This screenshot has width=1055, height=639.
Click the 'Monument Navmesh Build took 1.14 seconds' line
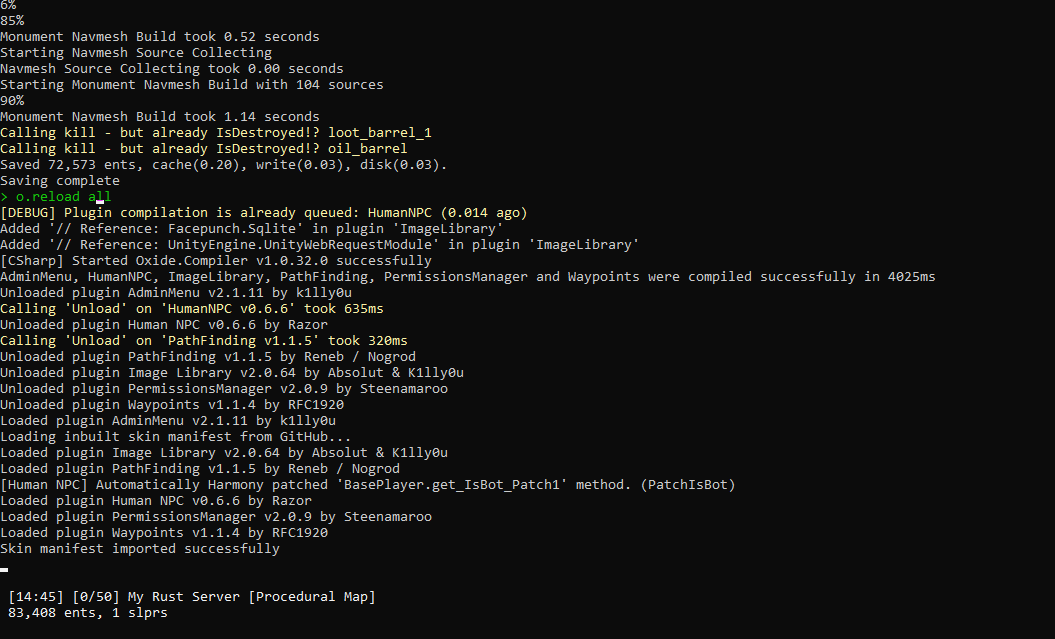pyautogui.click(x=160, y=117)
